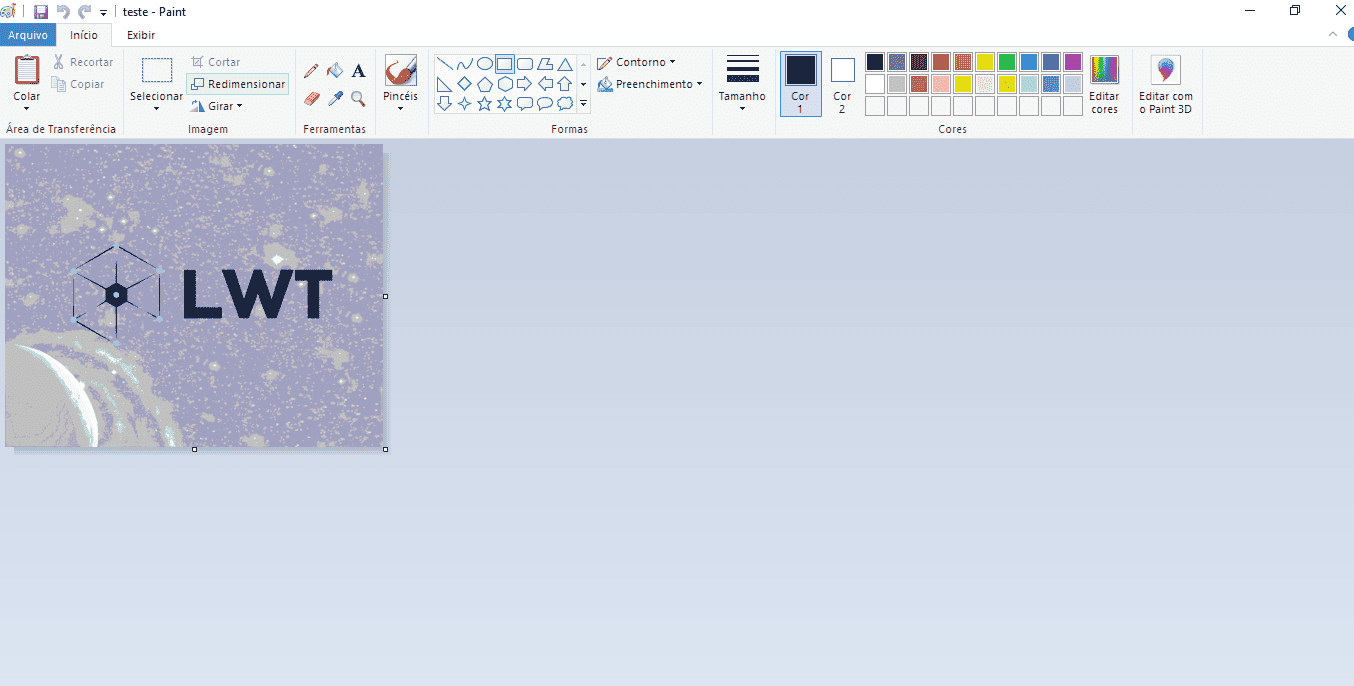Select the yellow color swatch

click(984, 61)
